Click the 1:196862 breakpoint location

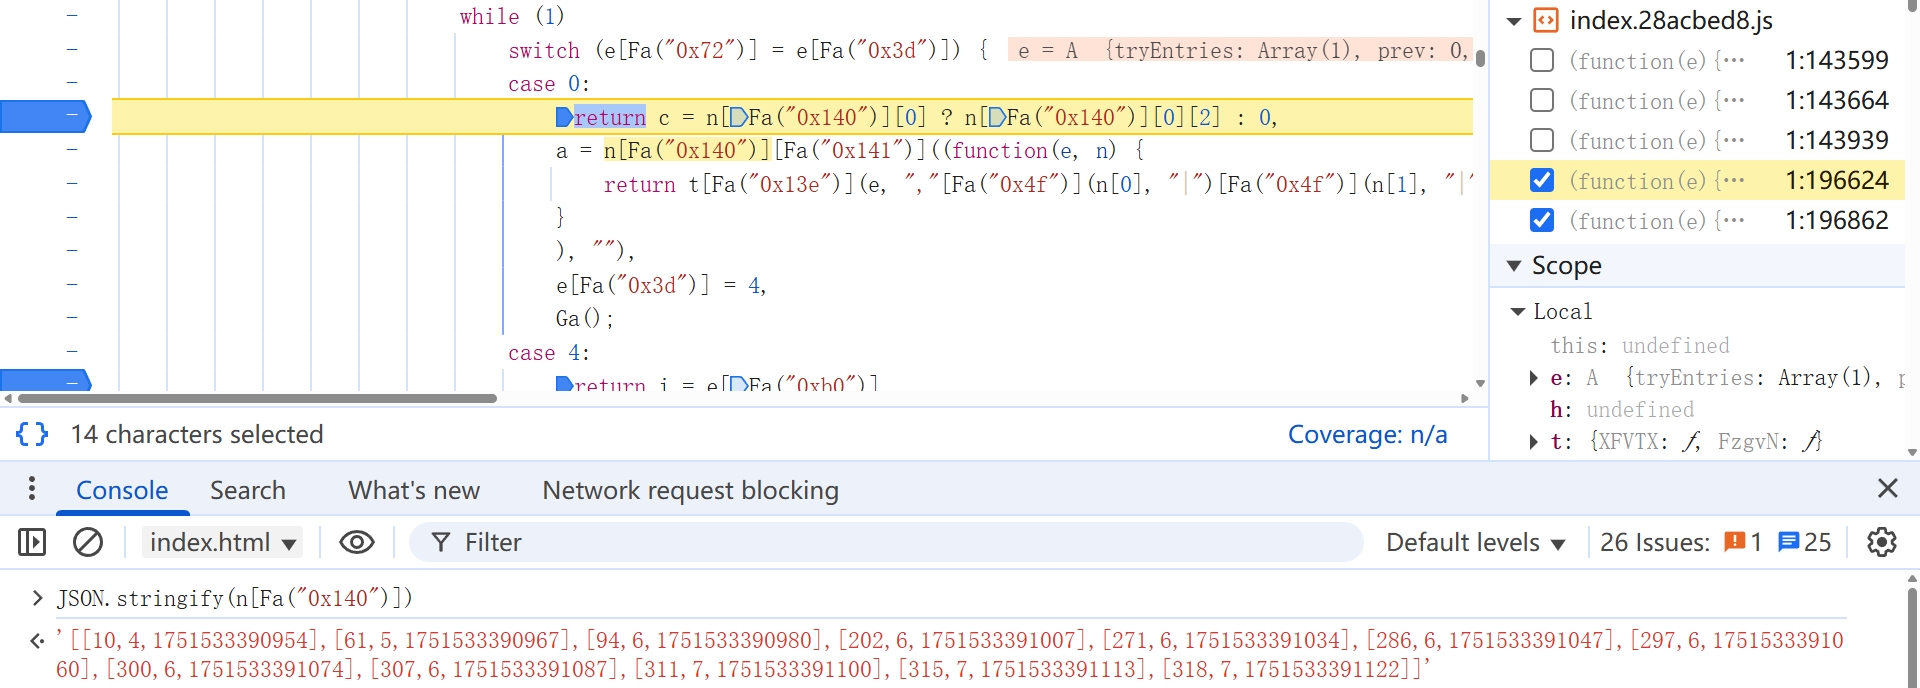tap(1837, 220)
